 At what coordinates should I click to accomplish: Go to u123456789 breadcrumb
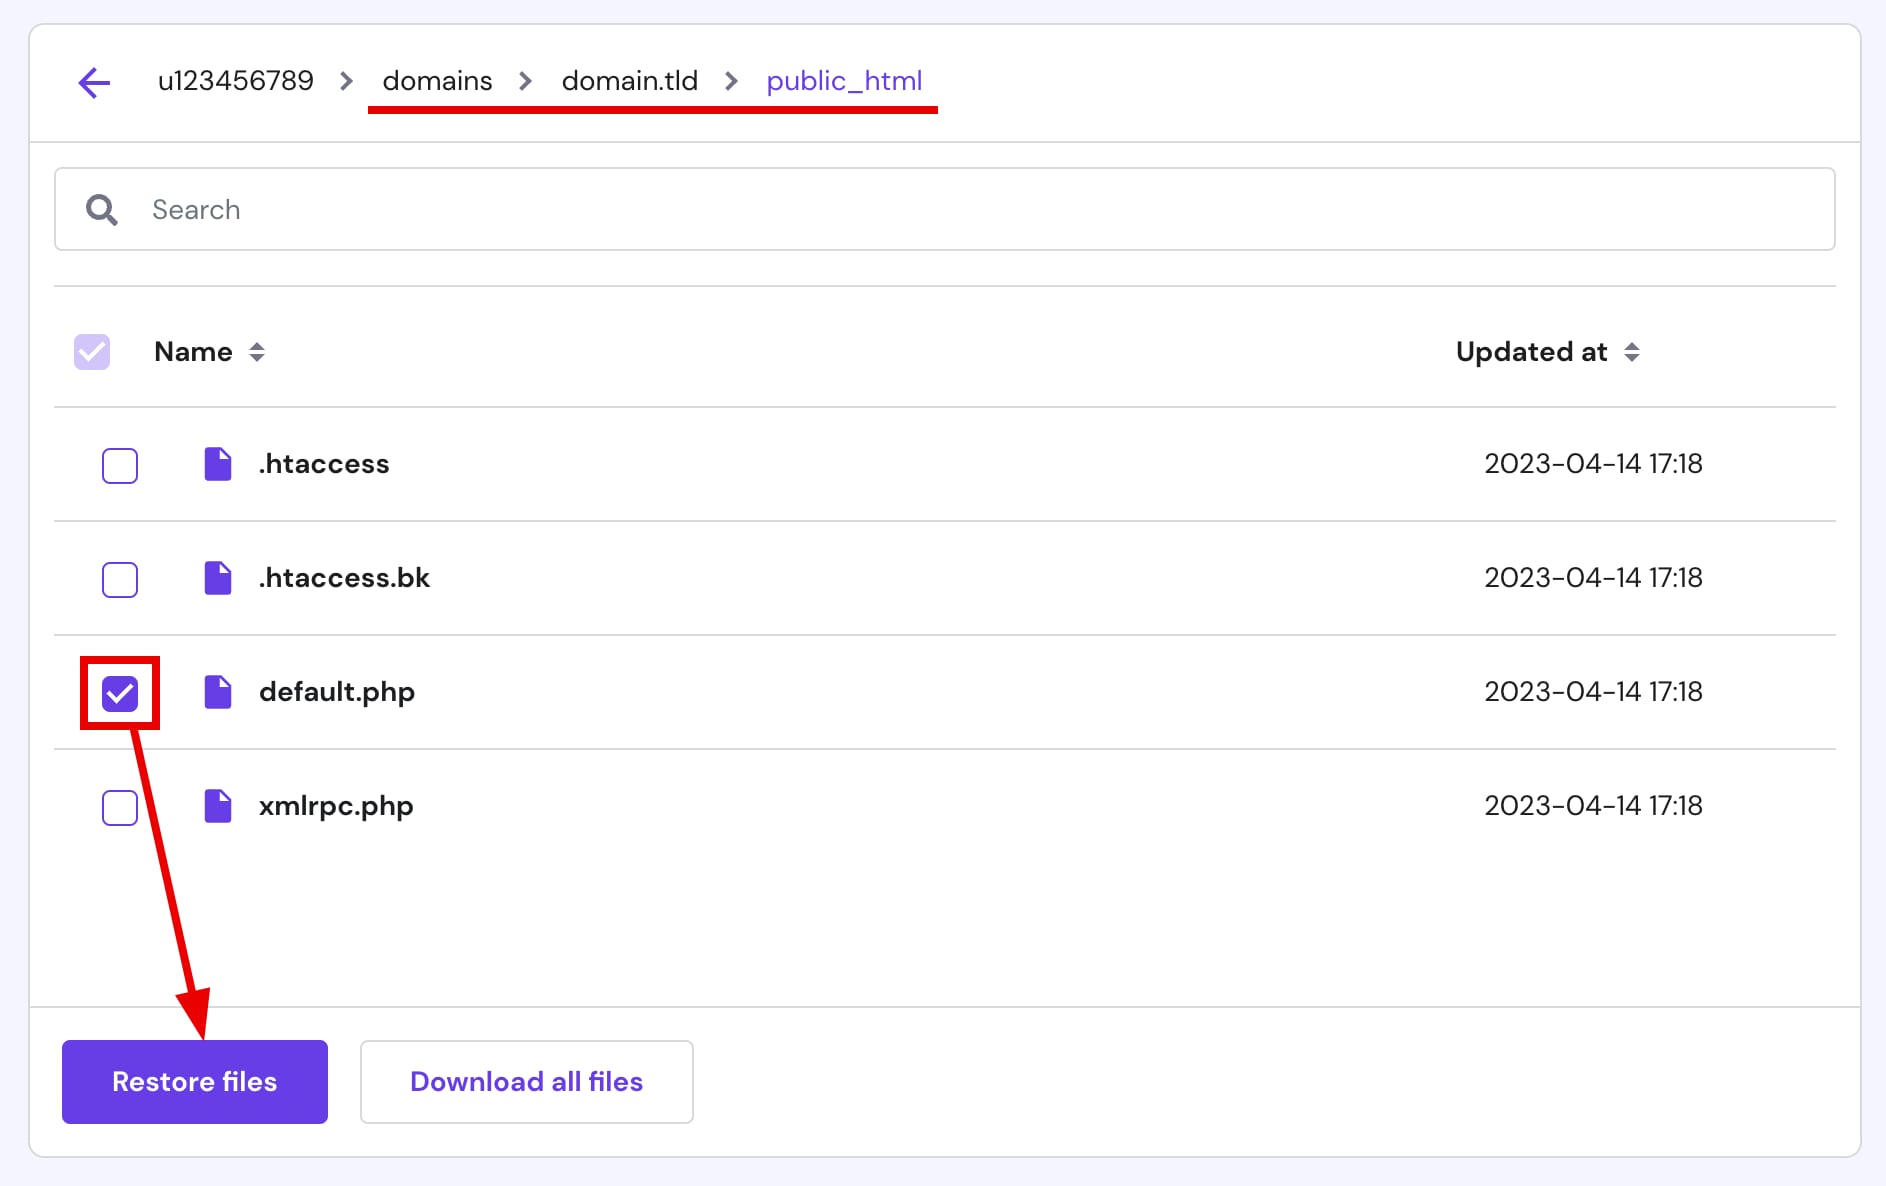point(236,81)
